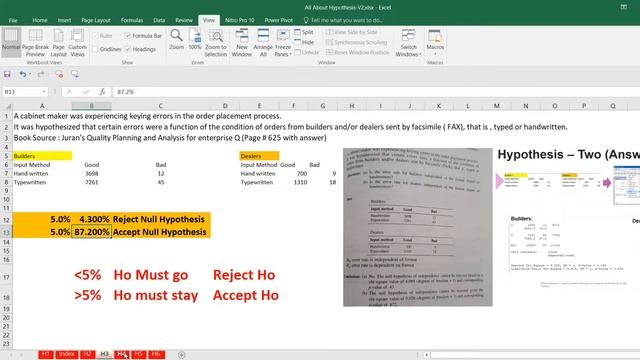Switch to sheet tab H4

122,354
